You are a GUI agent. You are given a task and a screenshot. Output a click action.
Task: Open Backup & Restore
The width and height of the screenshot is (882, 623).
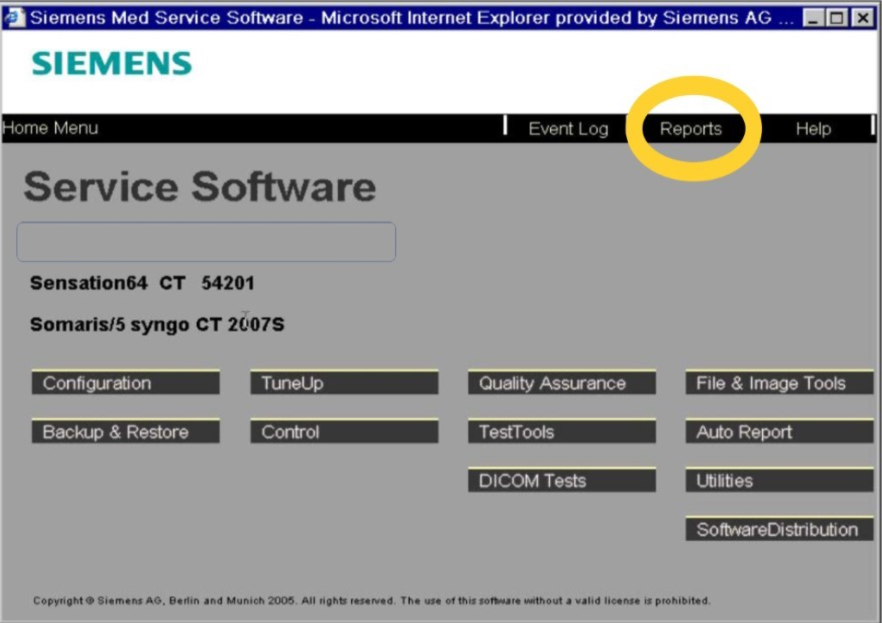click(x=125, y=431)
